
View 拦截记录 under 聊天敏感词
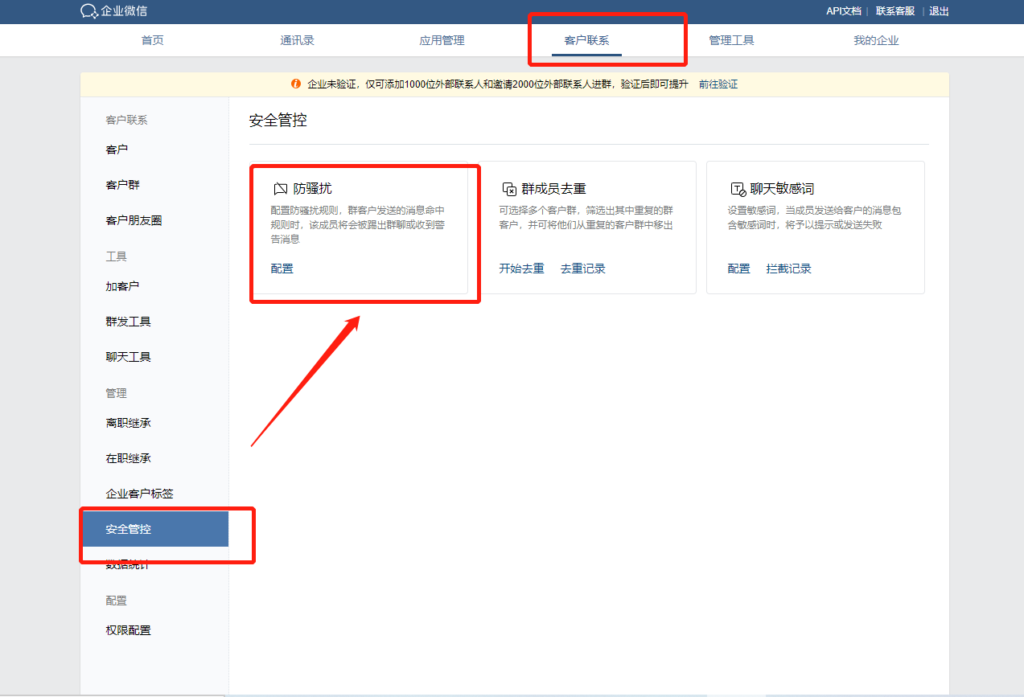pos(788,268)
